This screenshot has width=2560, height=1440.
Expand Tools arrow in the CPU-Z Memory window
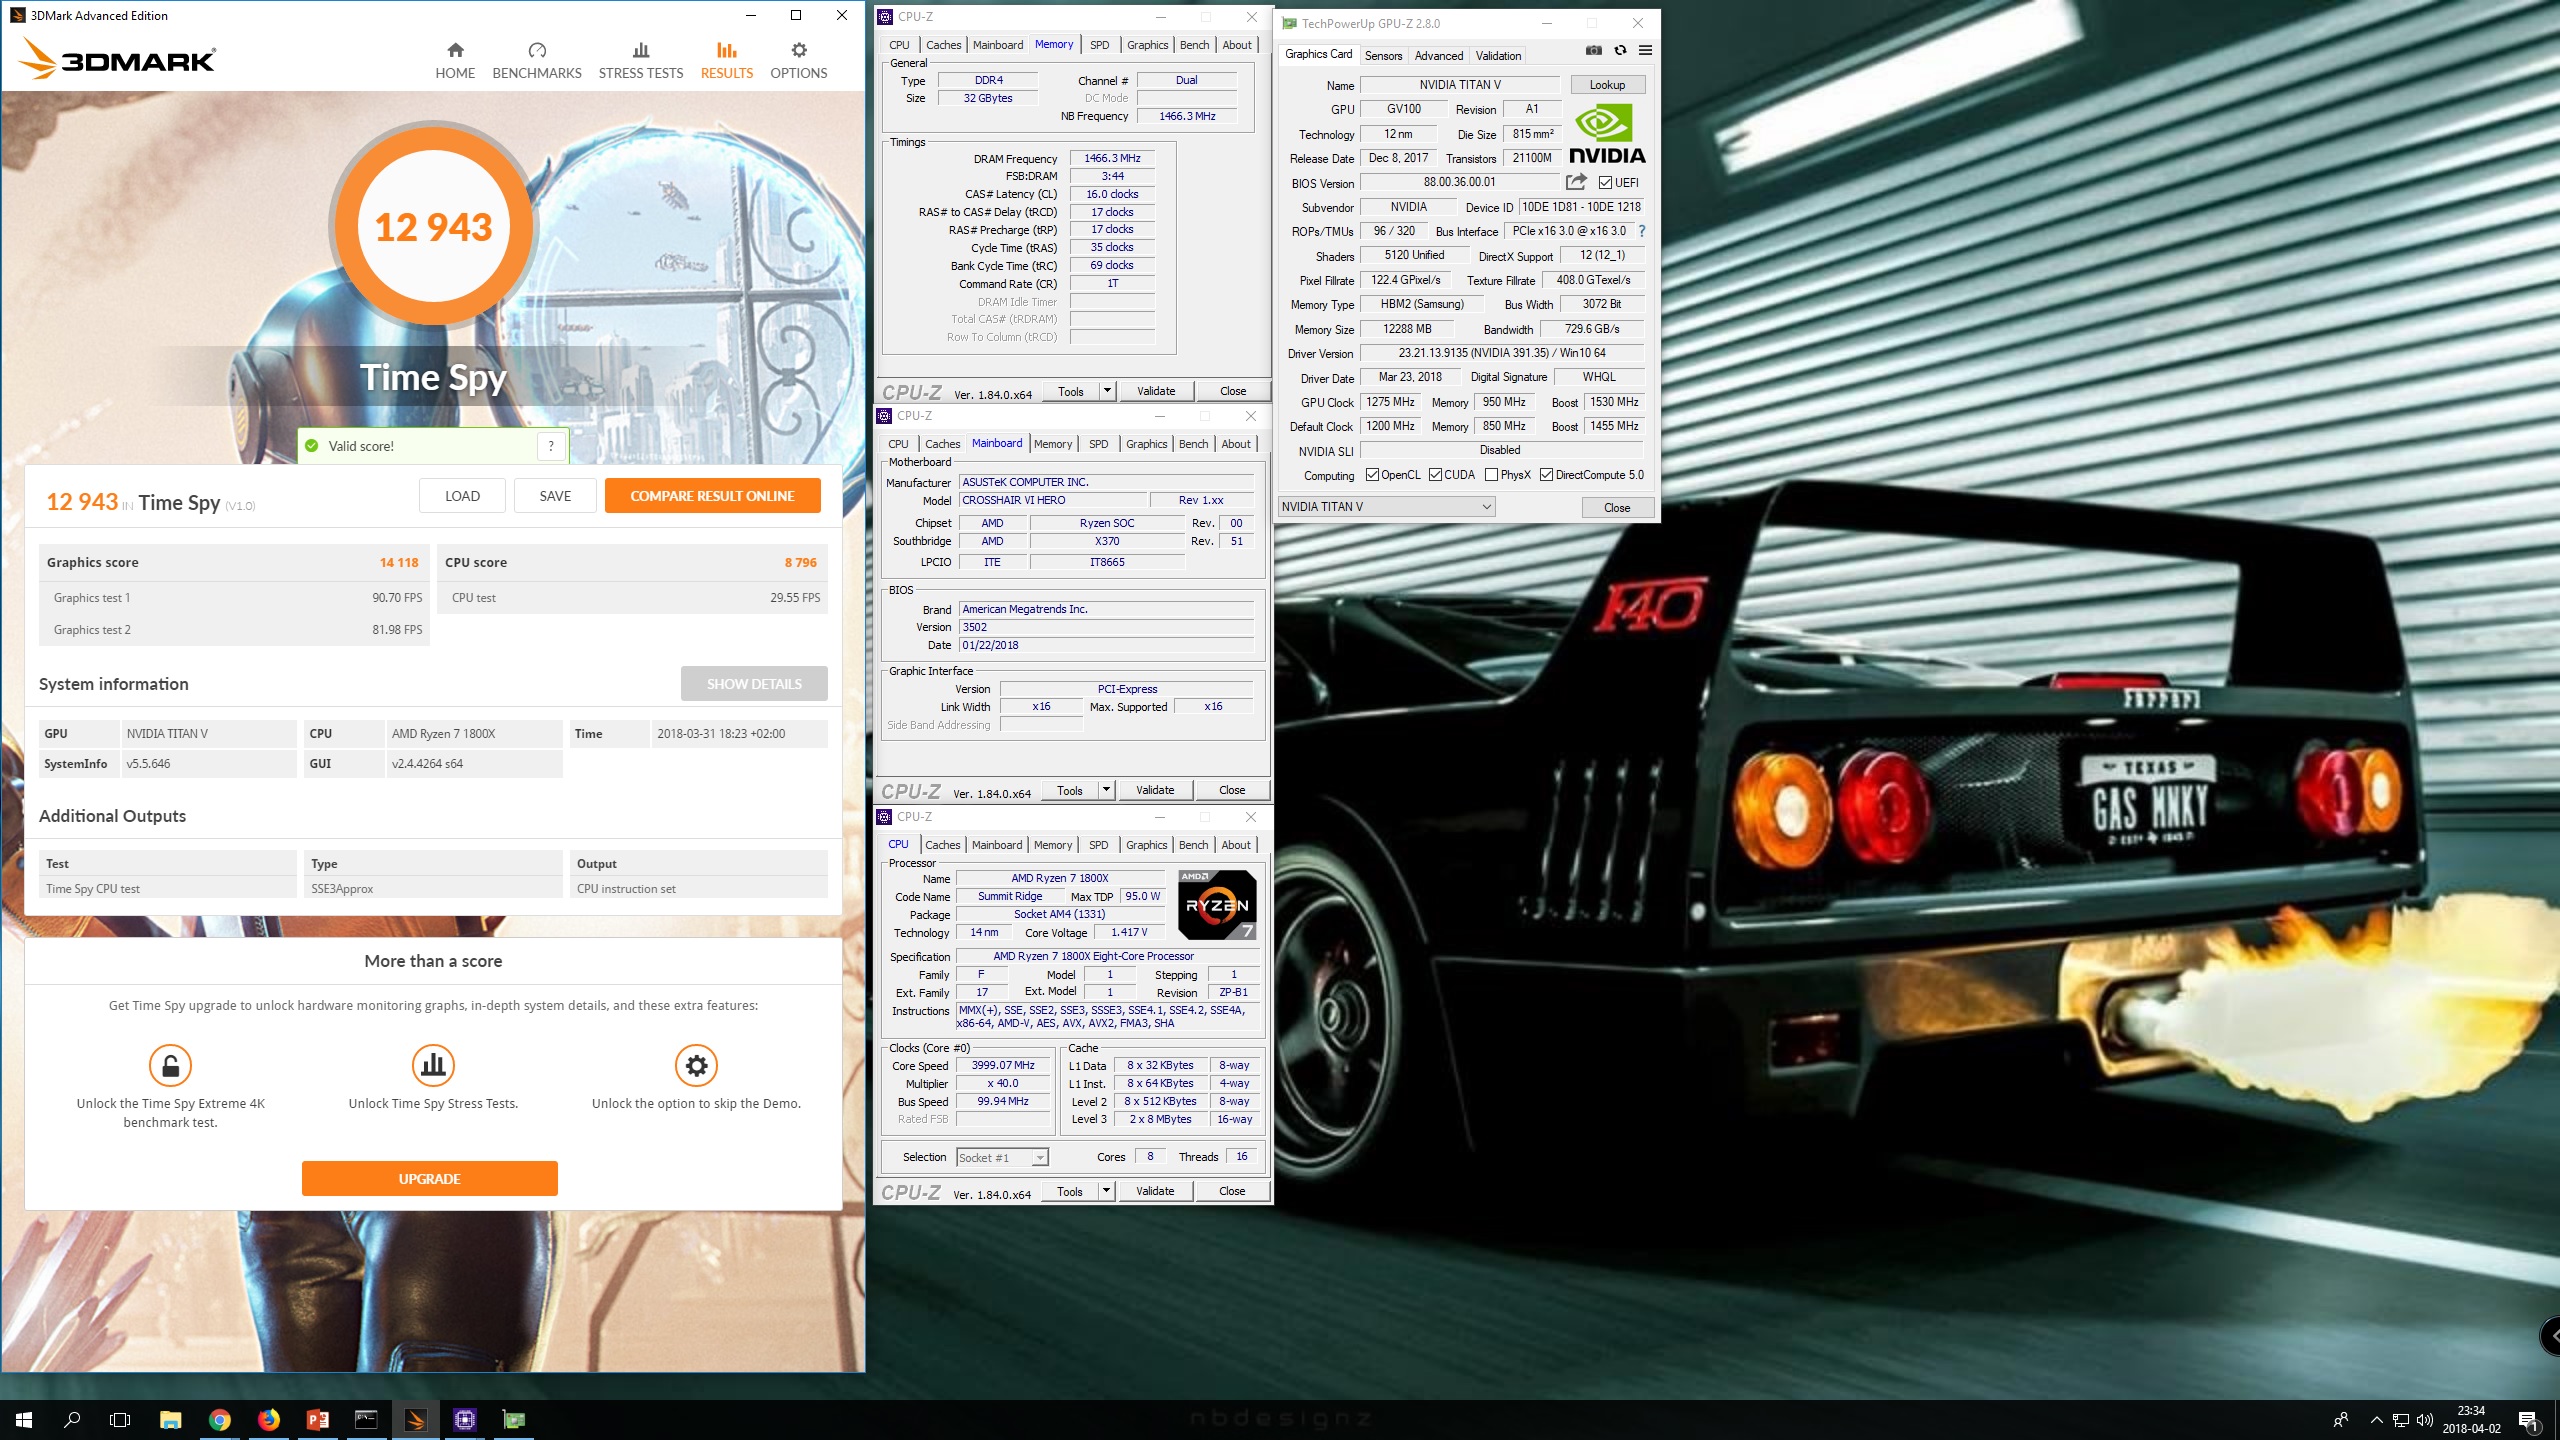pyautogui.click(x=1107, y=391)
